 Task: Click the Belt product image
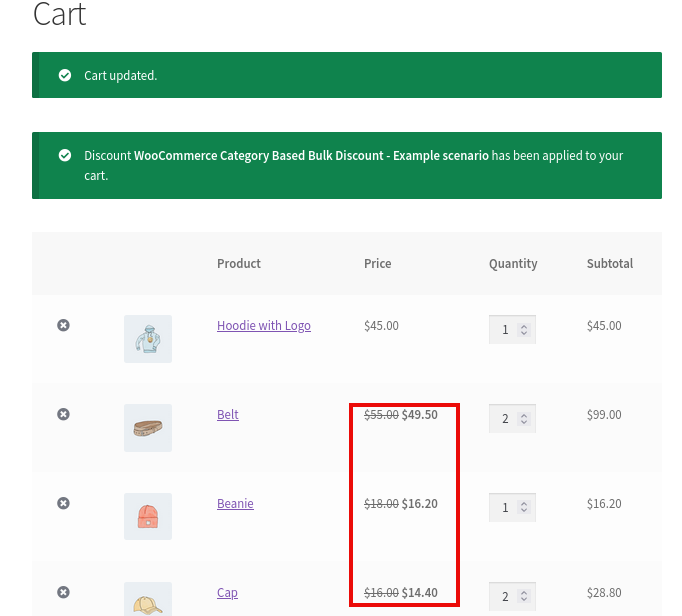pos(148,428)
